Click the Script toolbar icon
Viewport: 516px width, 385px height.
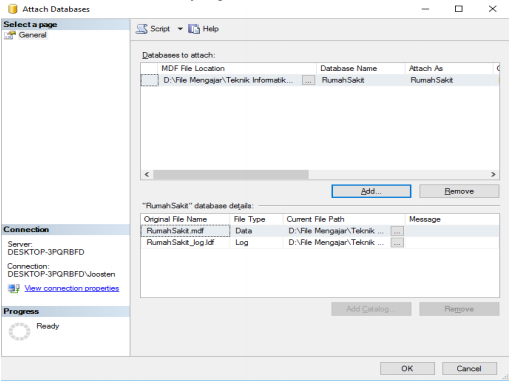[142, 29]
